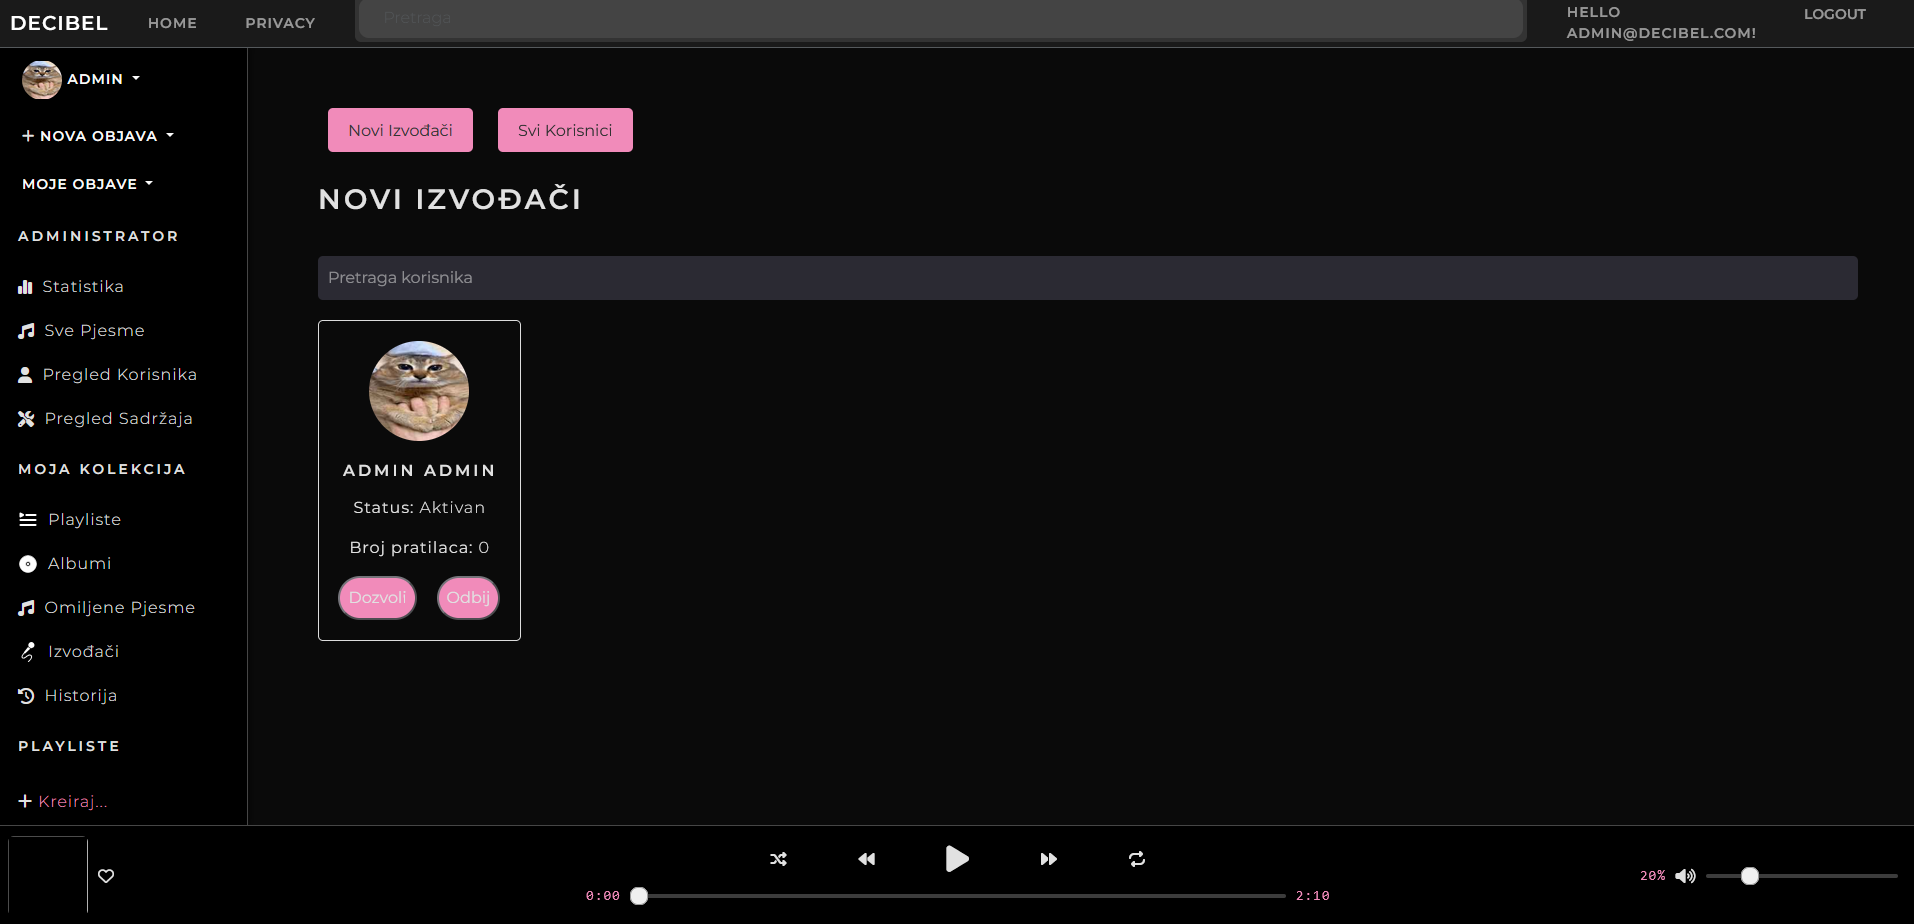1914x924 pixels.
Task: Toggle shuffle playback
Action: [779, 859]
